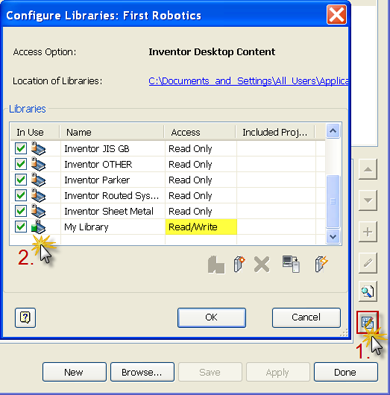Viewport: 390px width, 395px height.
Task: Click the plus add icon in side panel
Action: [368, 232]
